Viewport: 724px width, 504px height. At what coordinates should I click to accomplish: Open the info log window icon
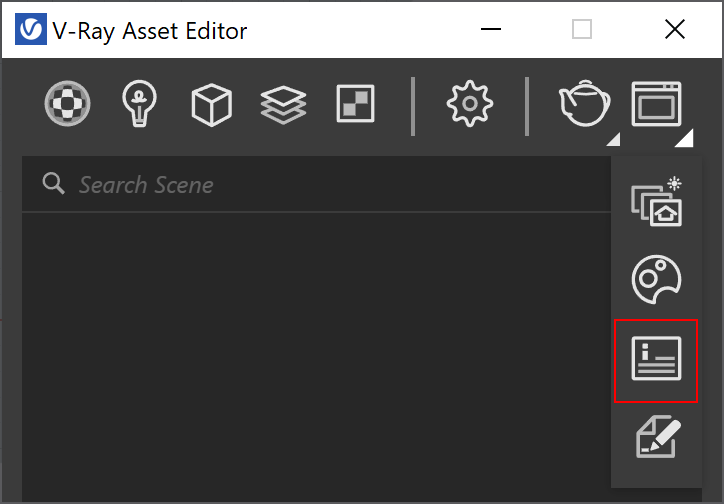pos(656,359)
